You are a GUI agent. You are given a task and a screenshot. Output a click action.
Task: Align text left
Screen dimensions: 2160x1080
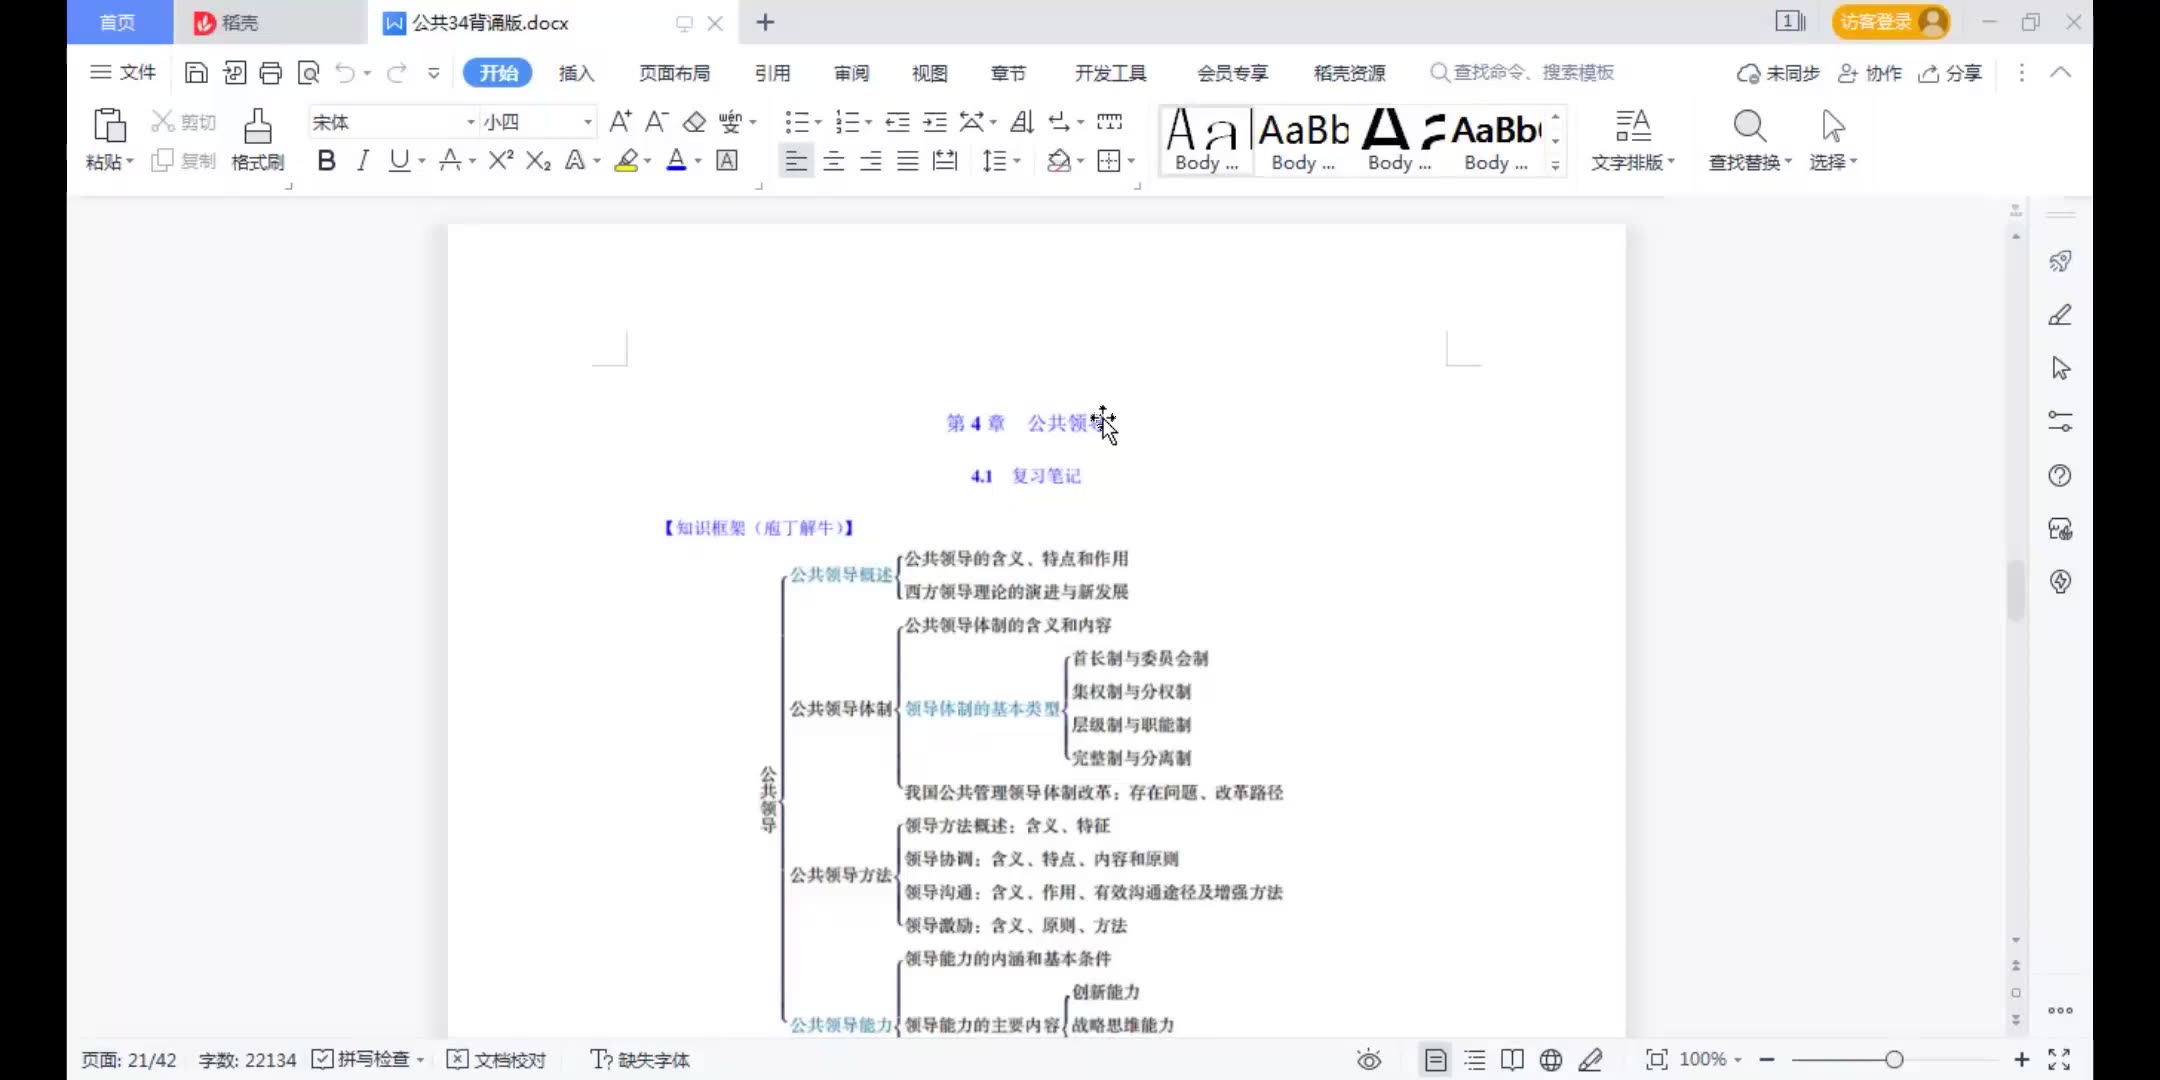796,160
